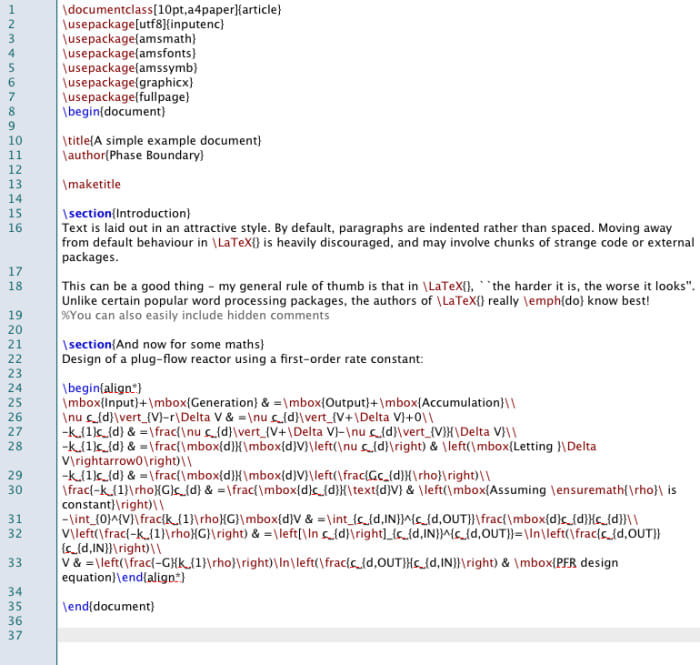Click the \LaTeX{} command in line 16
Image resolution: width=700 pixels, height=665 pixels.
(236, 243)
